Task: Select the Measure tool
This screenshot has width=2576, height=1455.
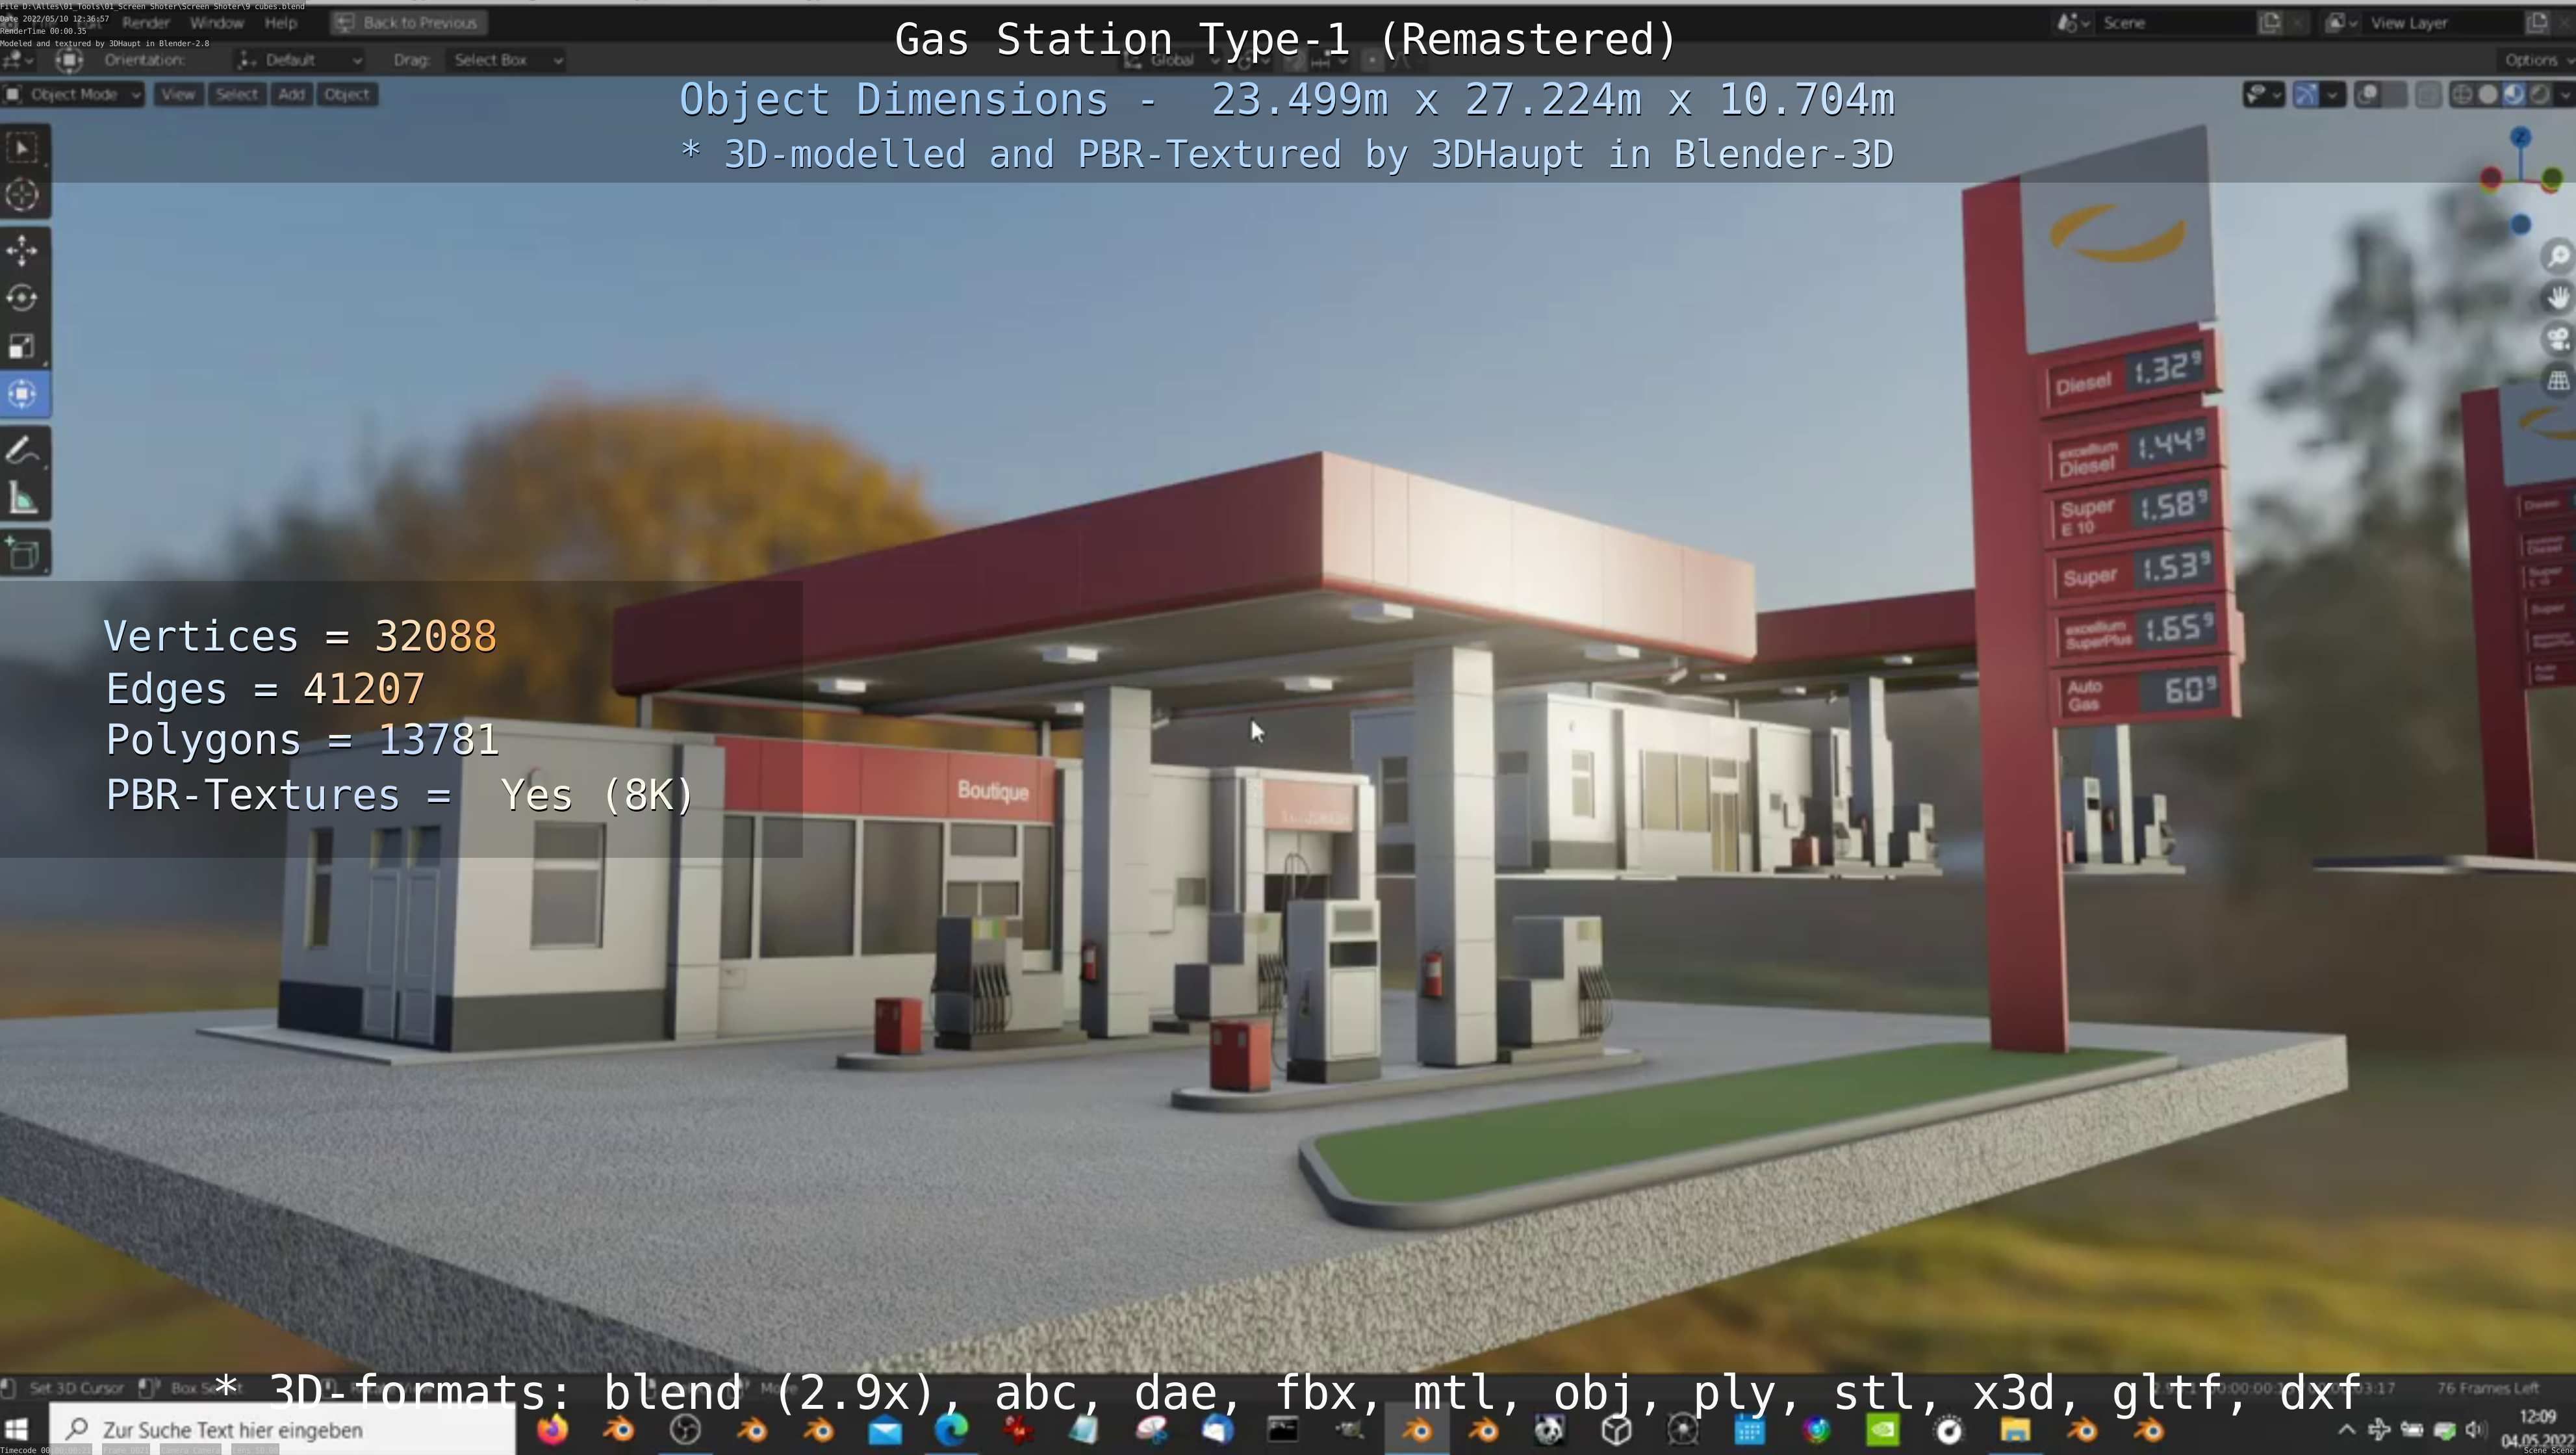Action: 22,499
